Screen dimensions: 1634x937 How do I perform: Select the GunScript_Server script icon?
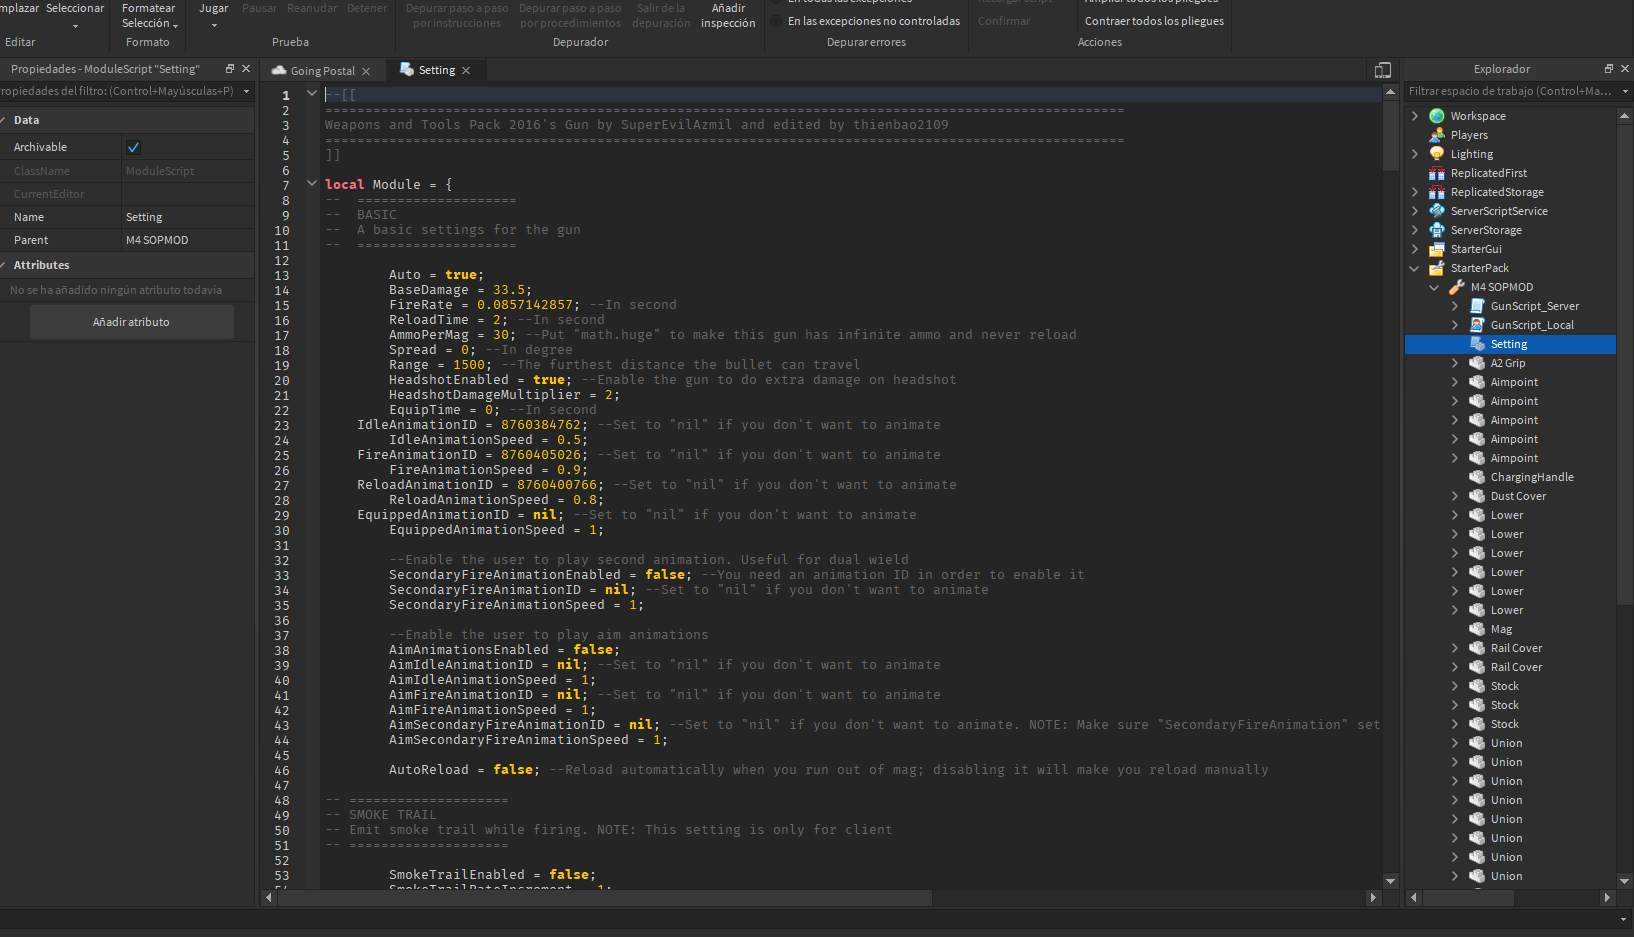[1477, 306]
